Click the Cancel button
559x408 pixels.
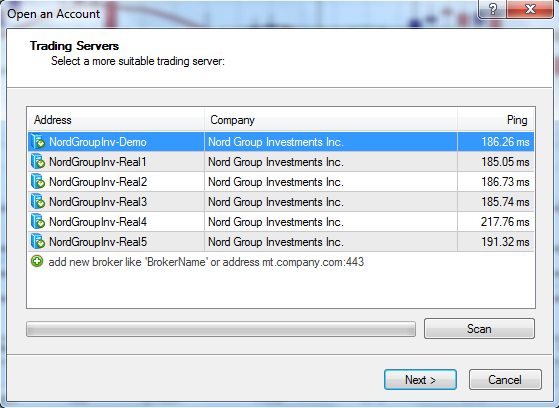coord(505,379)
